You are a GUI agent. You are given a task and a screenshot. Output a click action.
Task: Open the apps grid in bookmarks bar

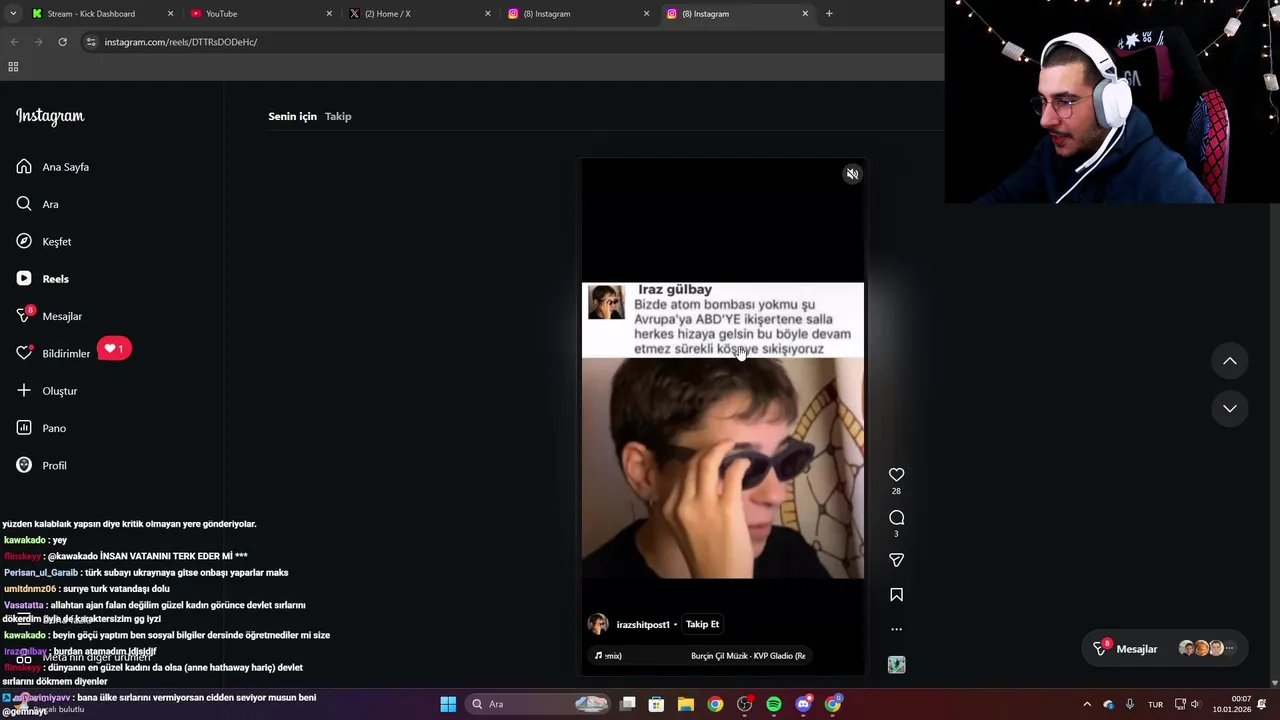pos(13,67)
